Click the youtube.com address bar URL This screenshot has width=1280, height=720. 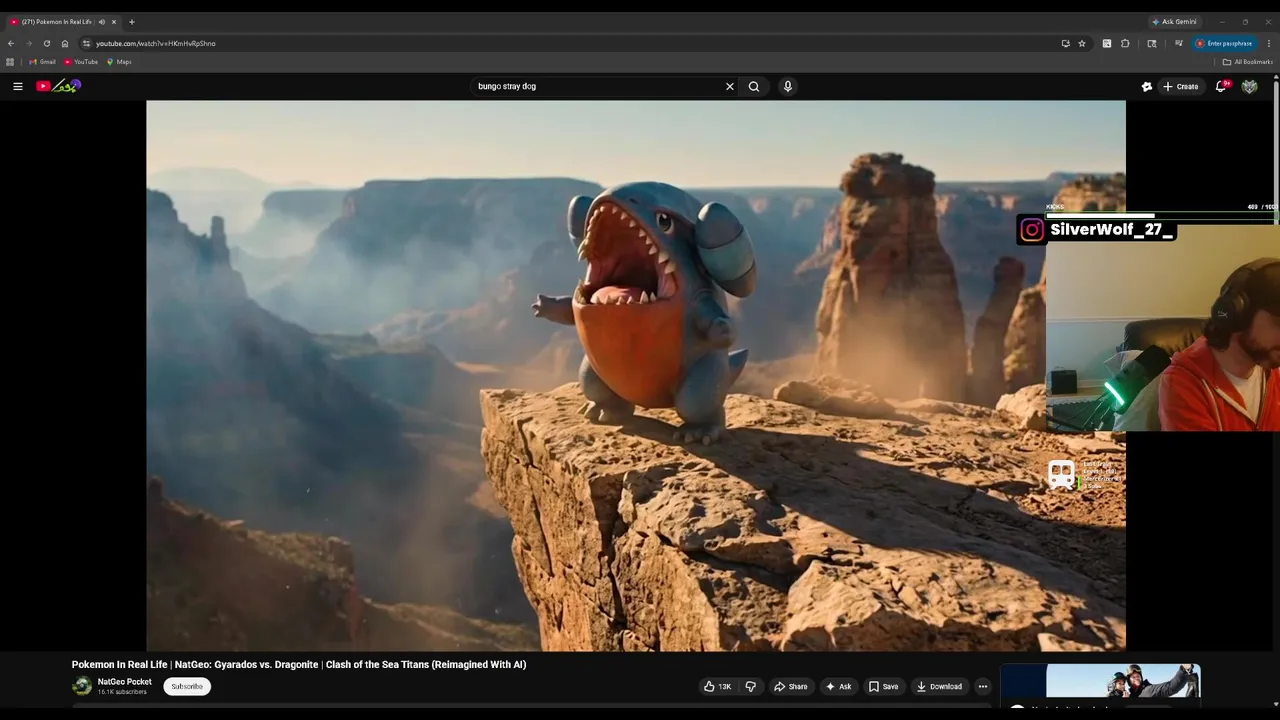(x=155, y=44)
